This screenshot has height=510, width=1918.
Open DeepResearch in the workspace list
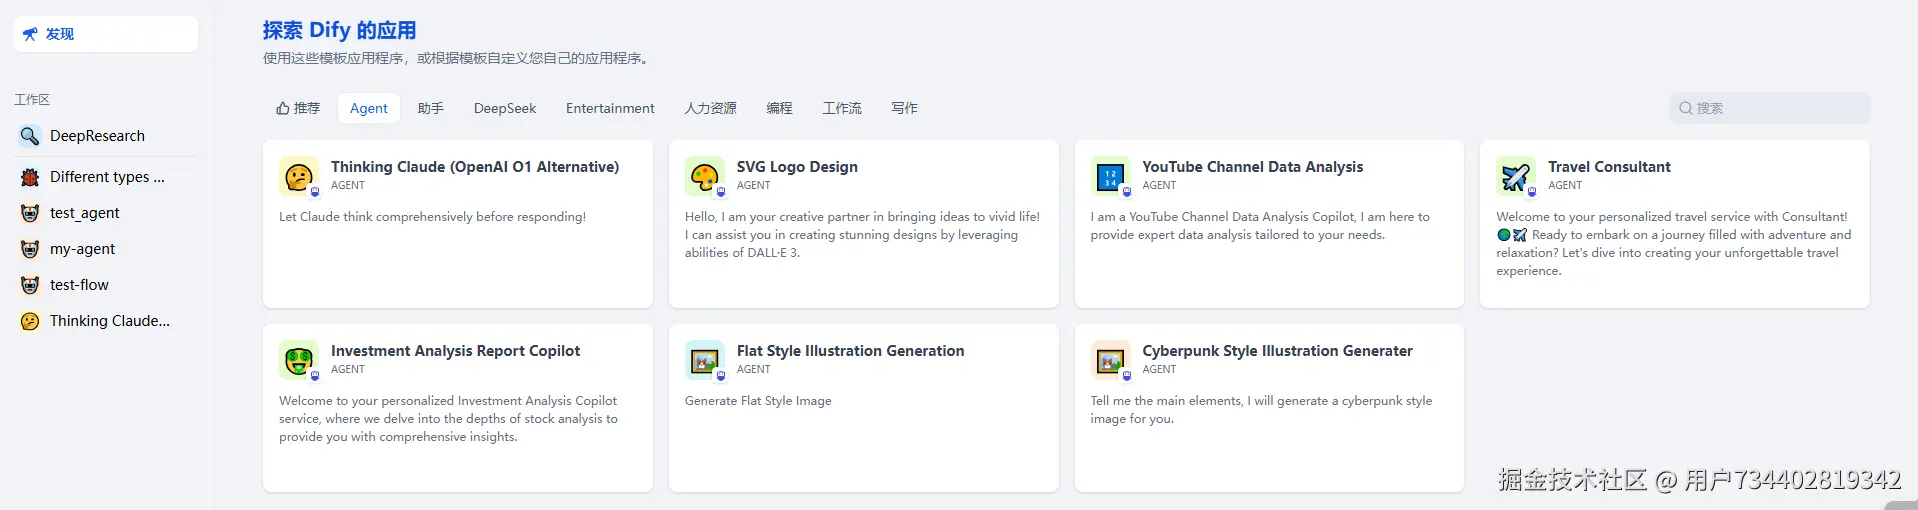click(106, 136)
